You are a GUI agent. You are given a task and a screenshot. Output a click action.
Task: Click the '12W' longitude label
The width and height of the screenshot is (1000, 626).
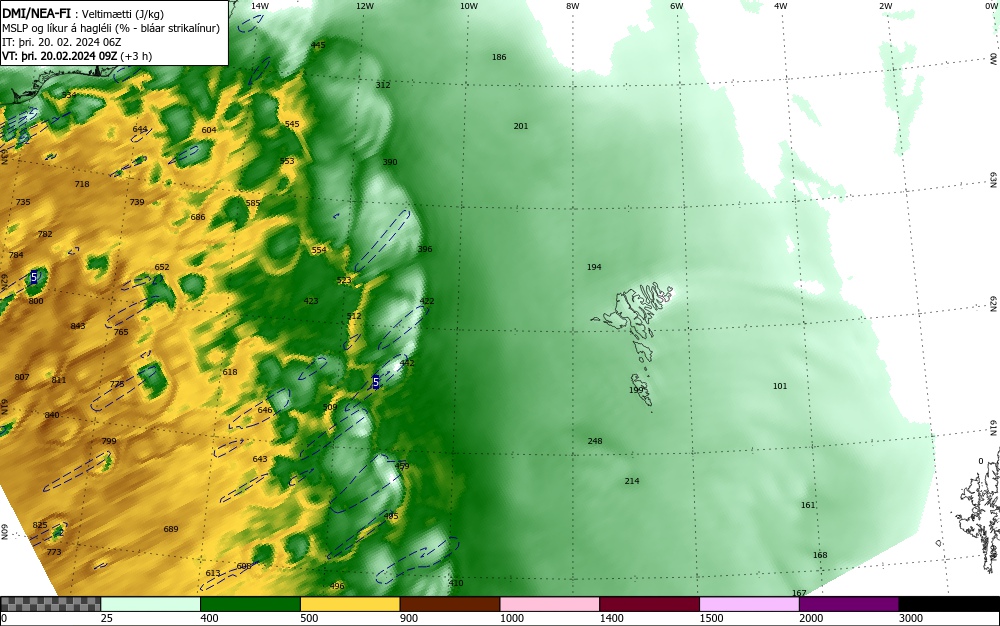point(365,6)
